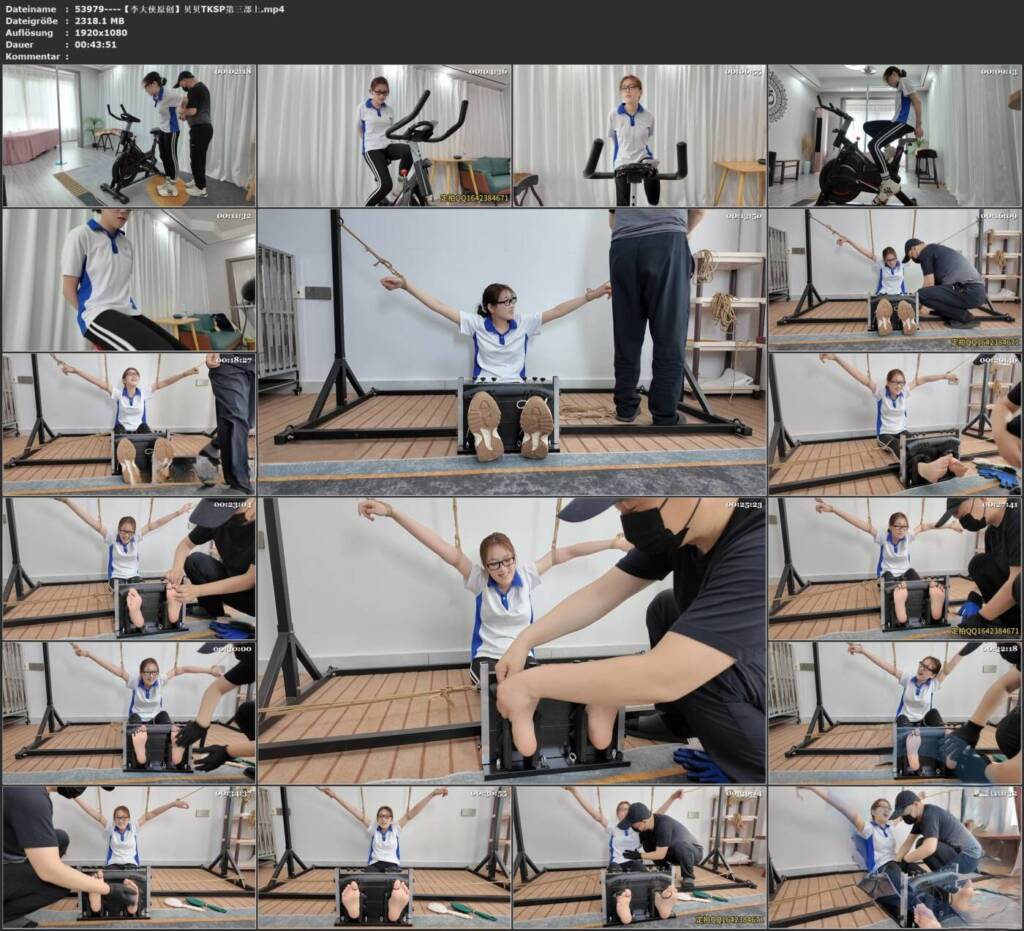Viewport: 1024px width, 931px height.
Task: Click the file size value 2318.1 MB
Action: pyautogui.click(x=100, y=21)
